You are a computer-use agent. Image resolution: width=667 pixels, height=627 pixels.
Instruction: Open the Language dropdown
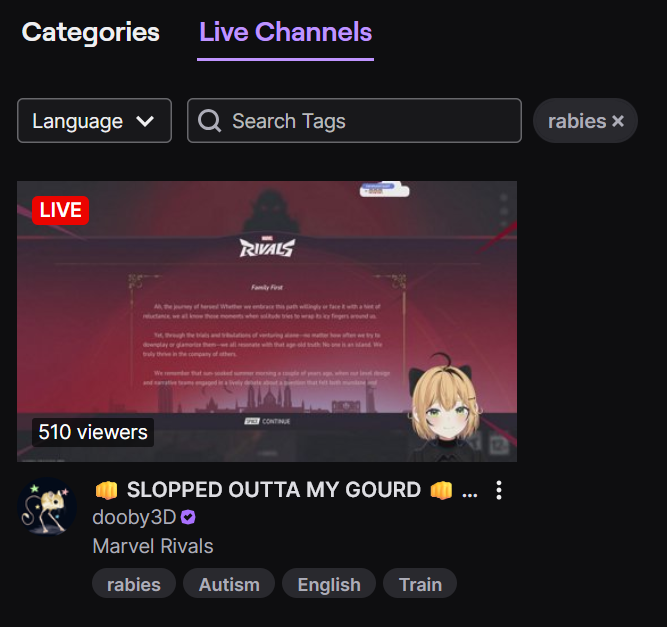tap(94, 121)
